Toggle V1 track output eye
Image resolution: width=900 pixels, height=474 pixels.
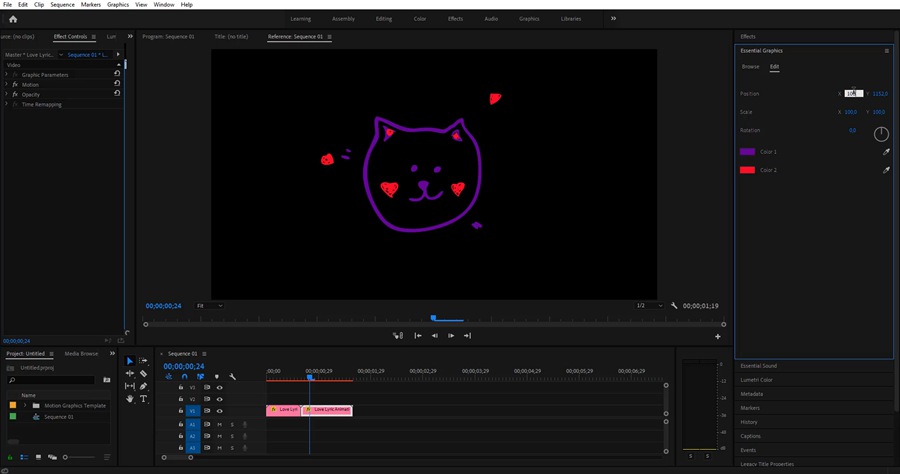pos(219,411)
